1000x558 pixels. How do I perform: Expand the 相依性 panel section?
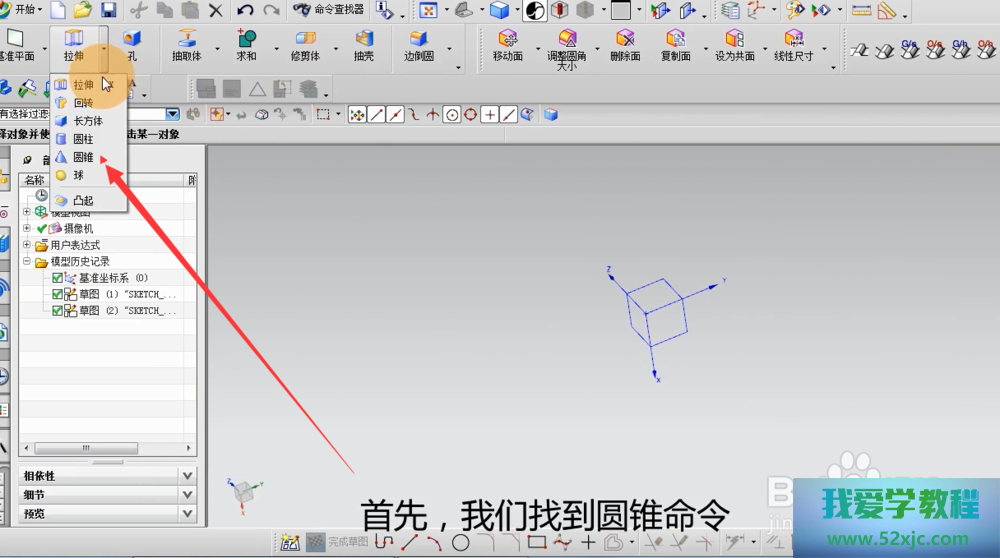[186, 476]
